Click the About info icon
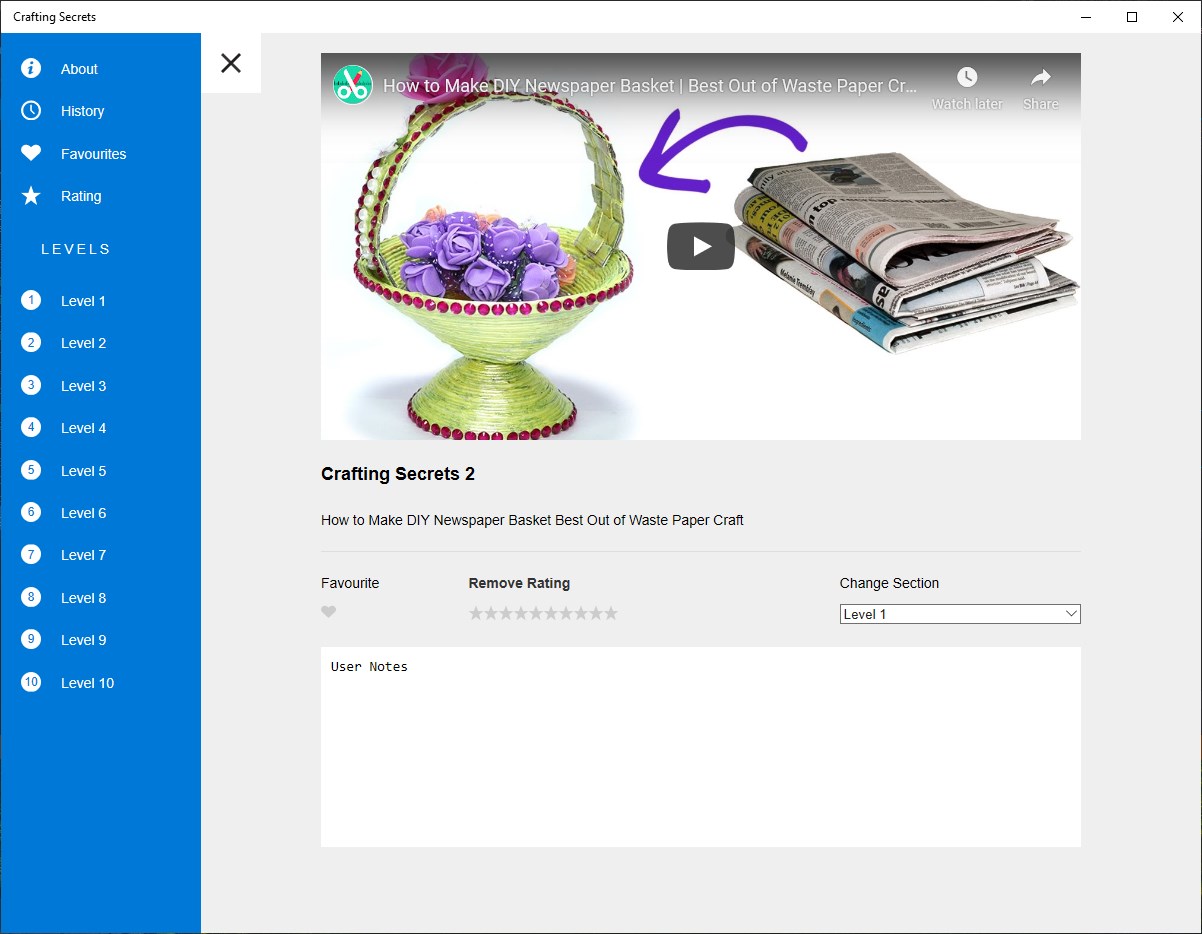This screenshot has width=1202, height=934. tap(31, 68)
